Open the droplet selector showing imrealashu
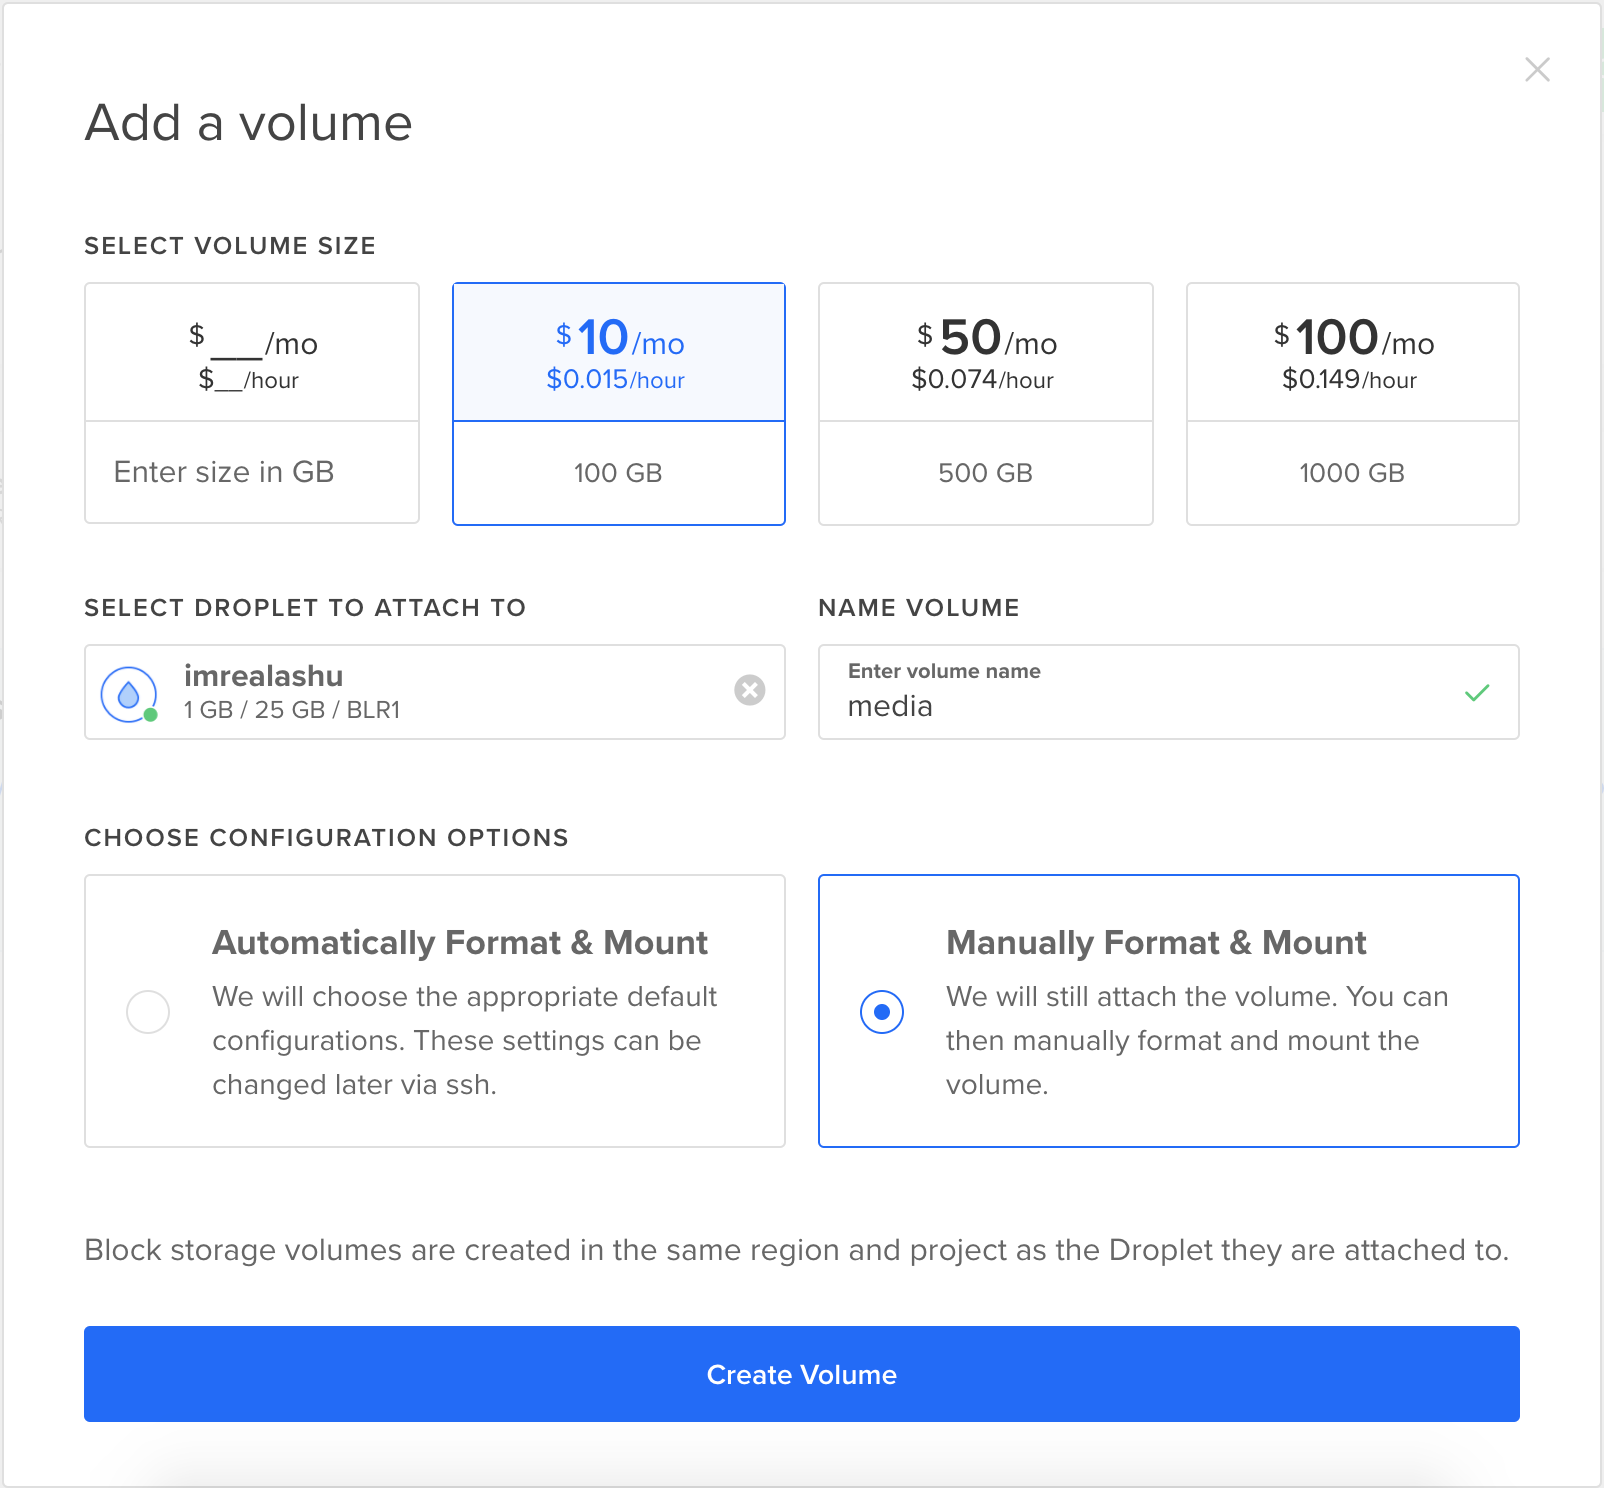 (x=435, y=692)
